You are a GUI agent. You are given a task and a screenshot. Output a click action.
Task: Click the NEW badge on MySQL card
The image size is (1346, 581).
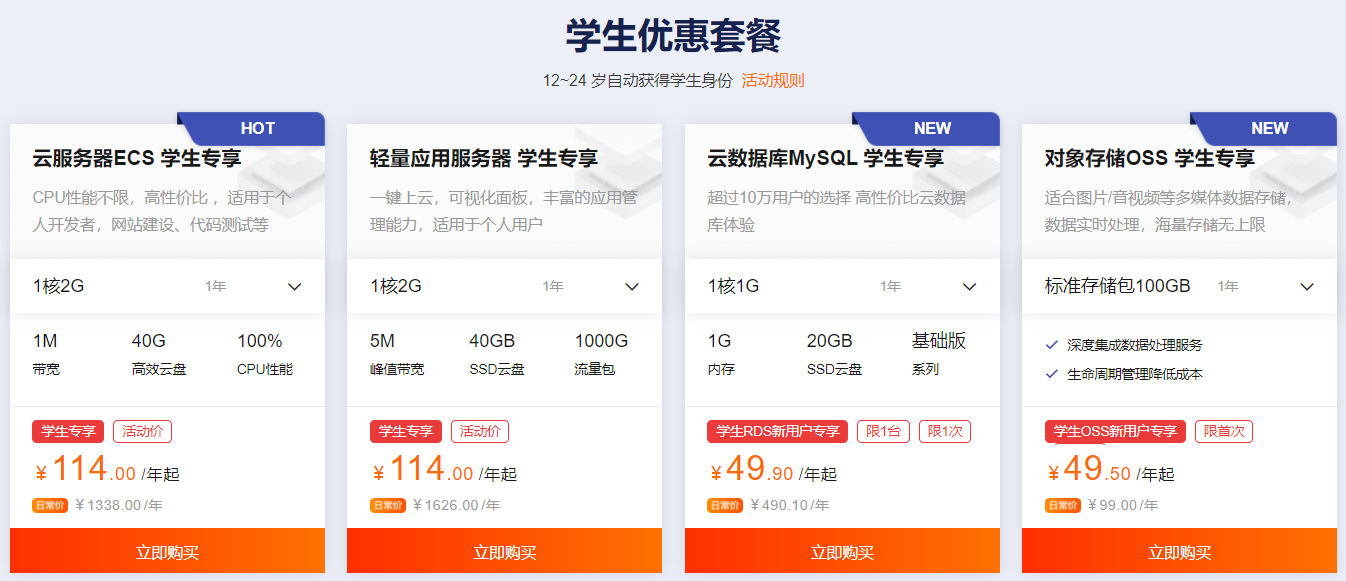pos(932,128)
